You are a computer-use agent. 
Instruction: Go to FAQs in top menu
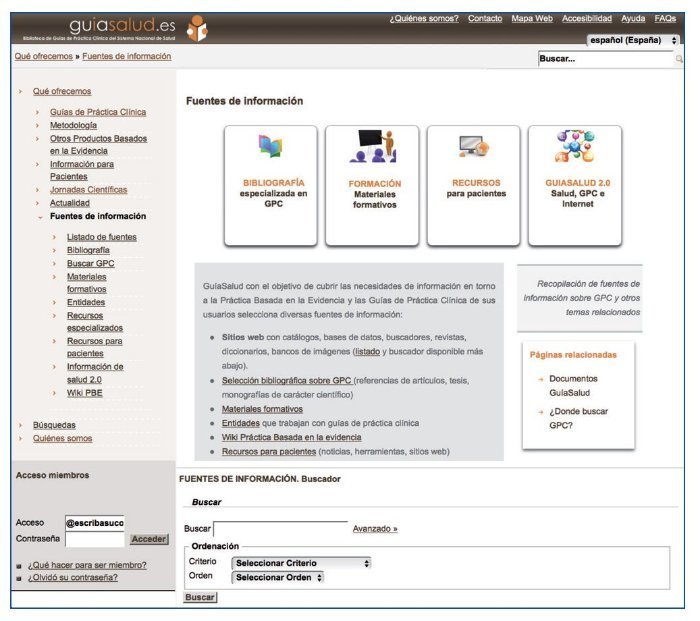665,19
